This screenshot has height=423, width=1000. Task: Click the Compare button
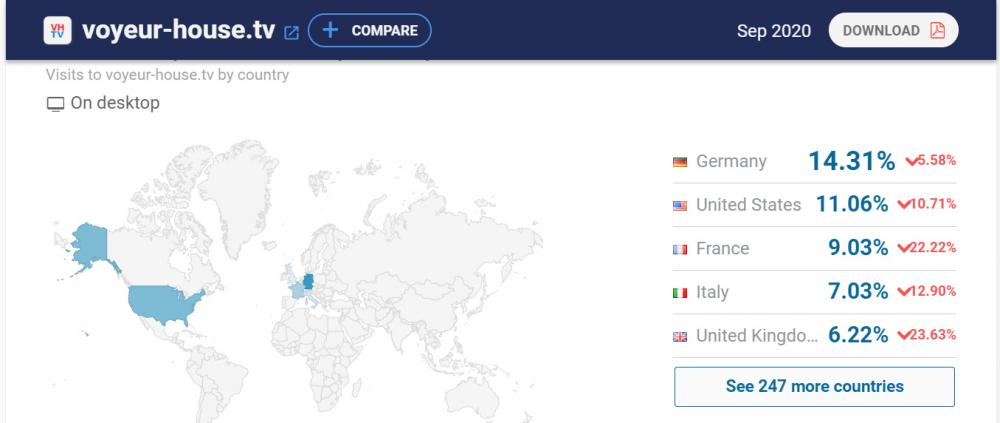pos(369,30)
